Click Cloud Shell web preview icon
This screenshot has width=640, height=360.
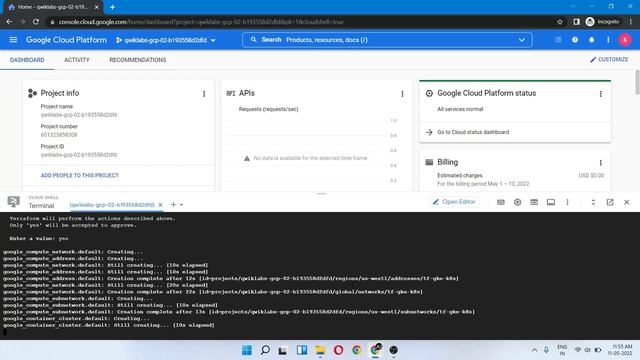pyautogui.click(x=534, y=202)
